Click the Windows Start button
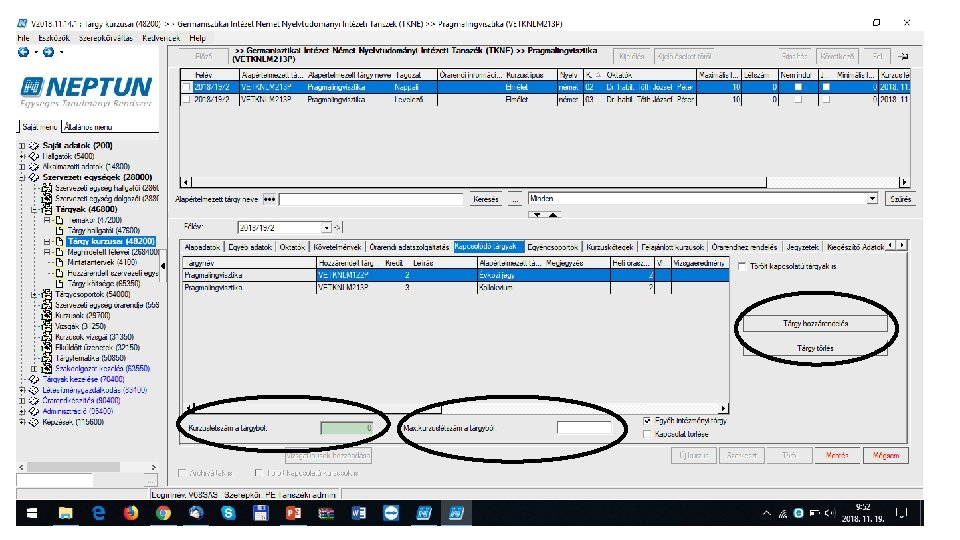 coord(32,513)
